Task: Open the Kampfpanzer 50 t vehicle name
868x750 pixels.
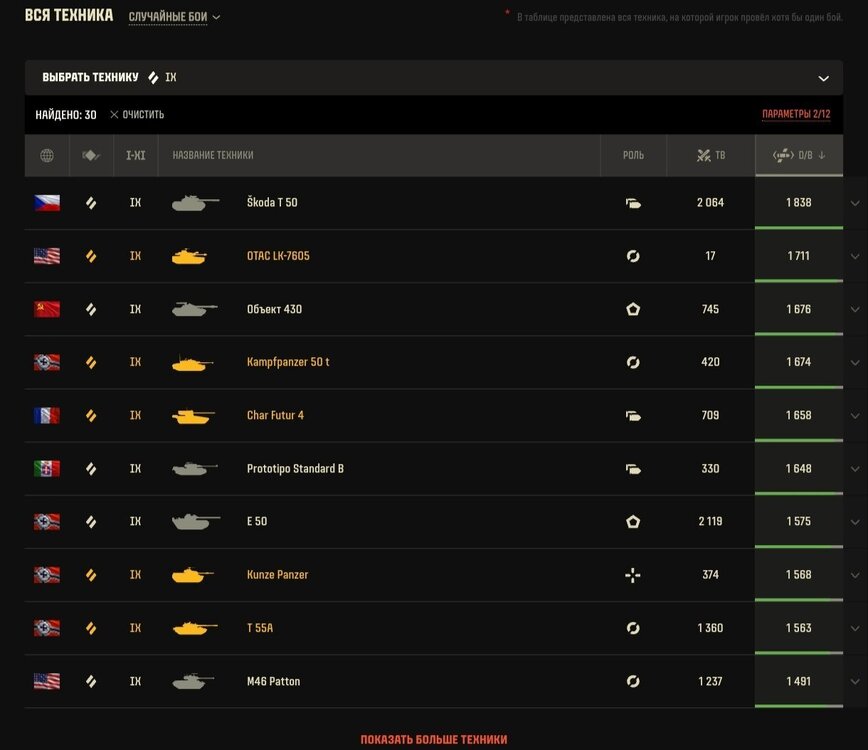Action: pyautogui.click(x=288, y=362)
